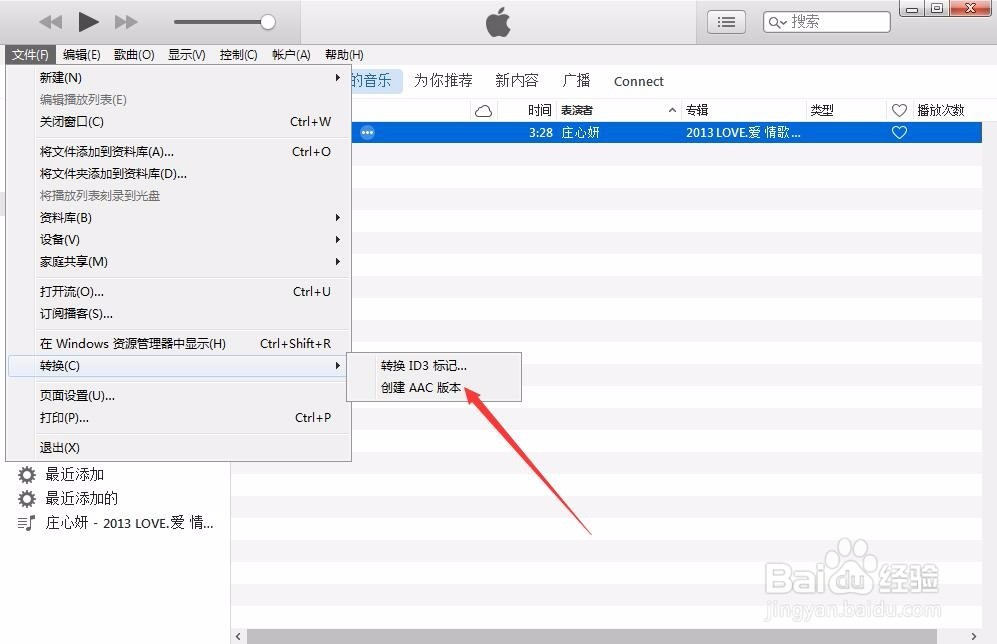Toggle the heart on the highlighted song row
997x644 pixels.
(x=899, y=132)
